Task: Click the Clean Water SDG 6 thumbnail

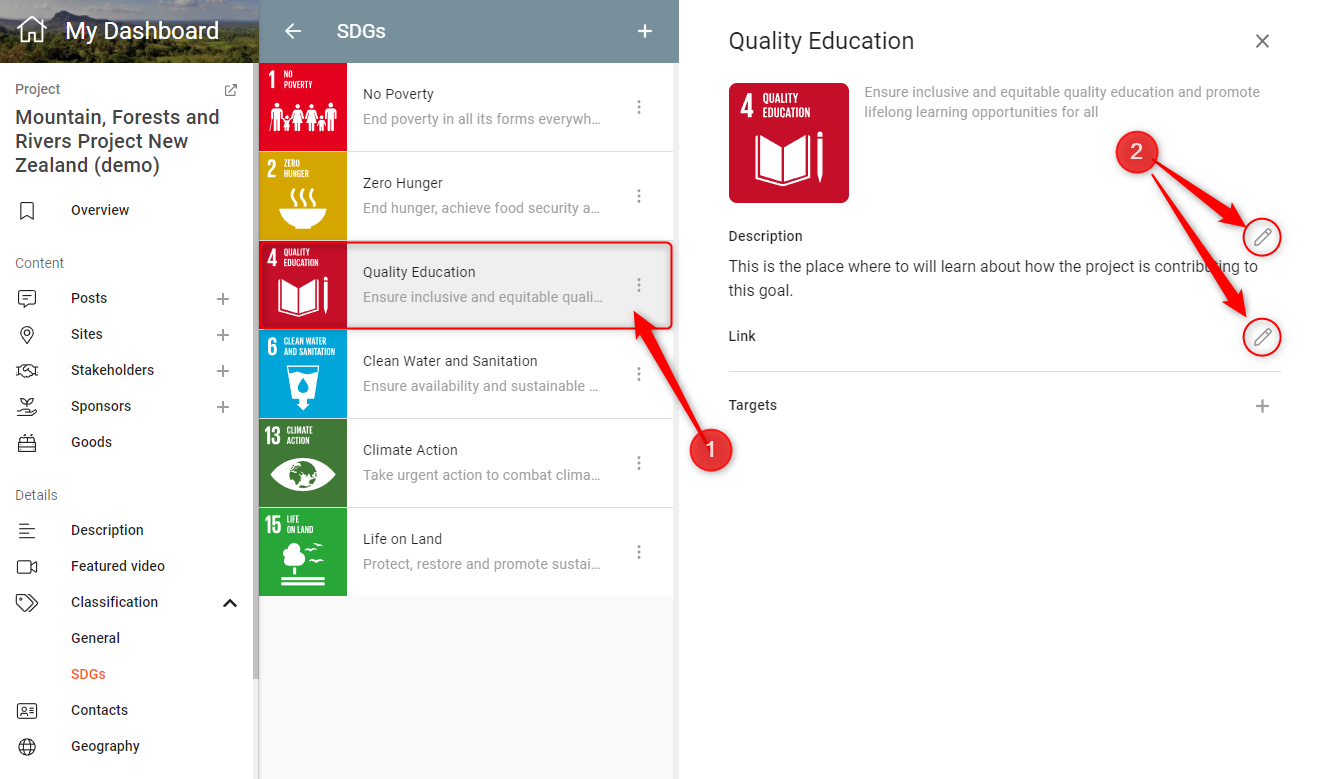Action: pos(303,374)
